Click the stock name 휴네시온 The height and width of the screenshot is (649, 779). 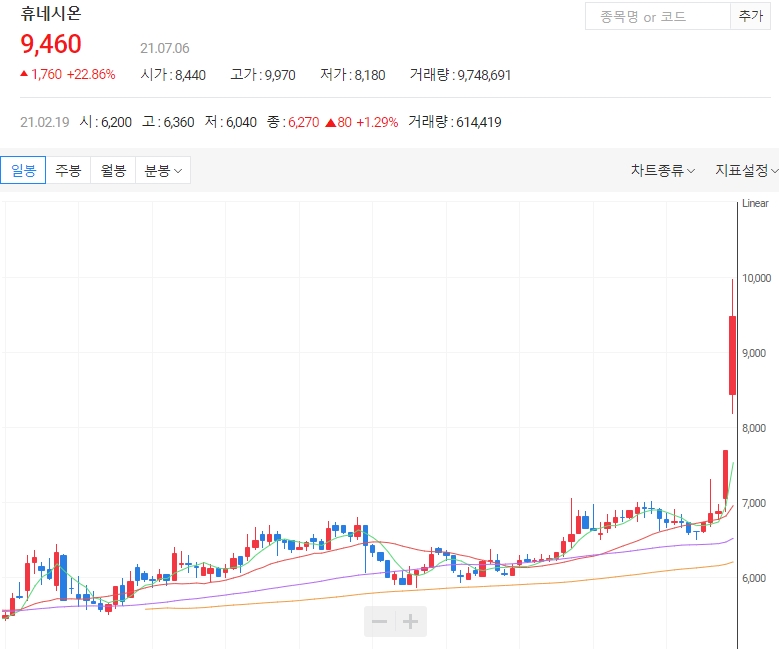(51, 13)
